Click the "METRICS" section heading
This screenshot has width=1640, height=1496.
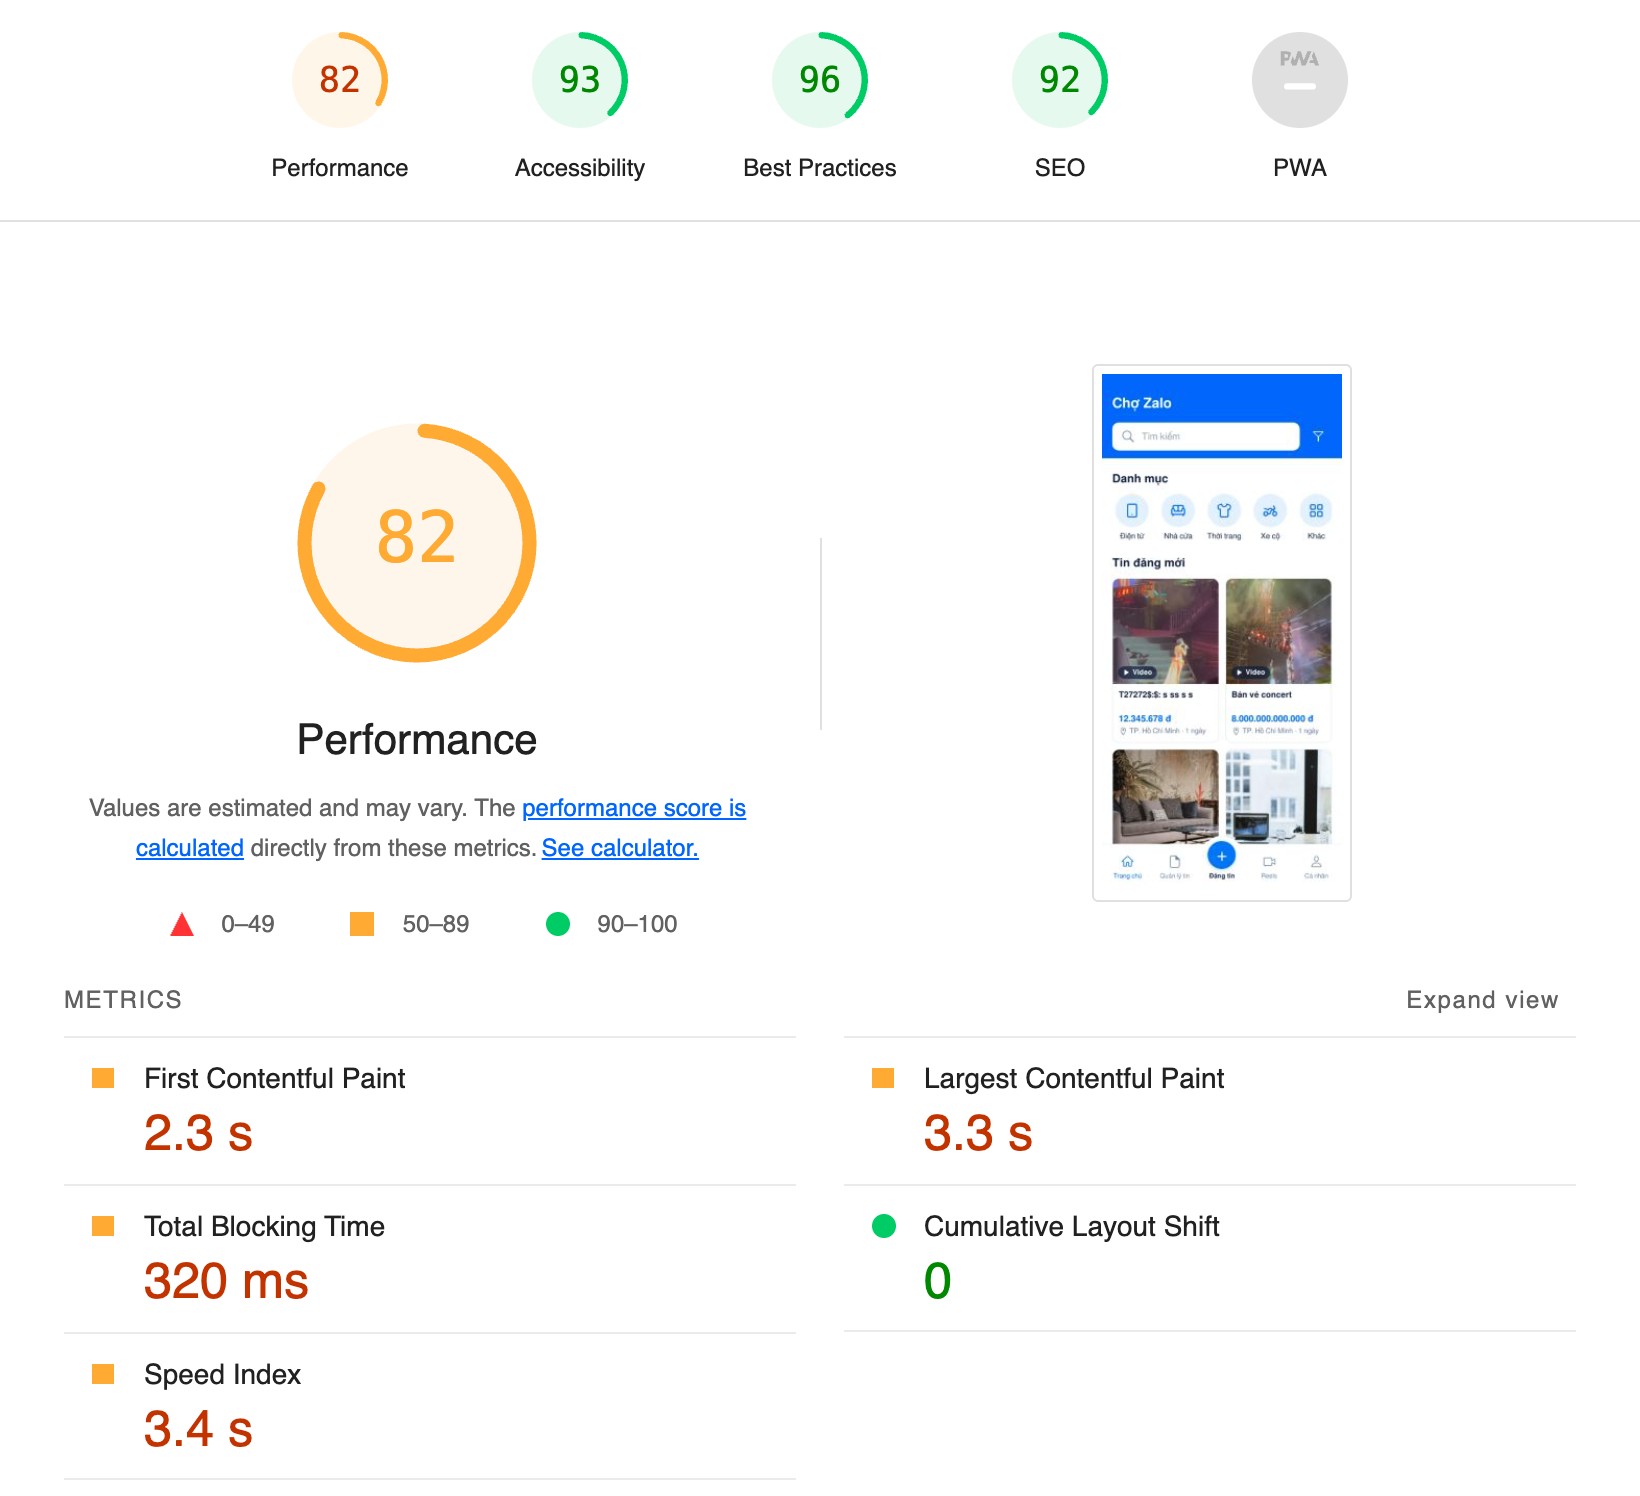tap(123, 1000)
